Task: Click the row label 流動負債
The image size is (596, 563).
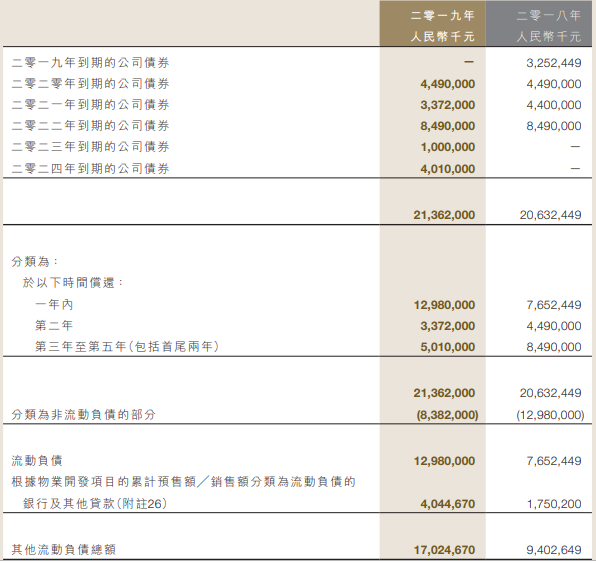Action: click(37, 461)
